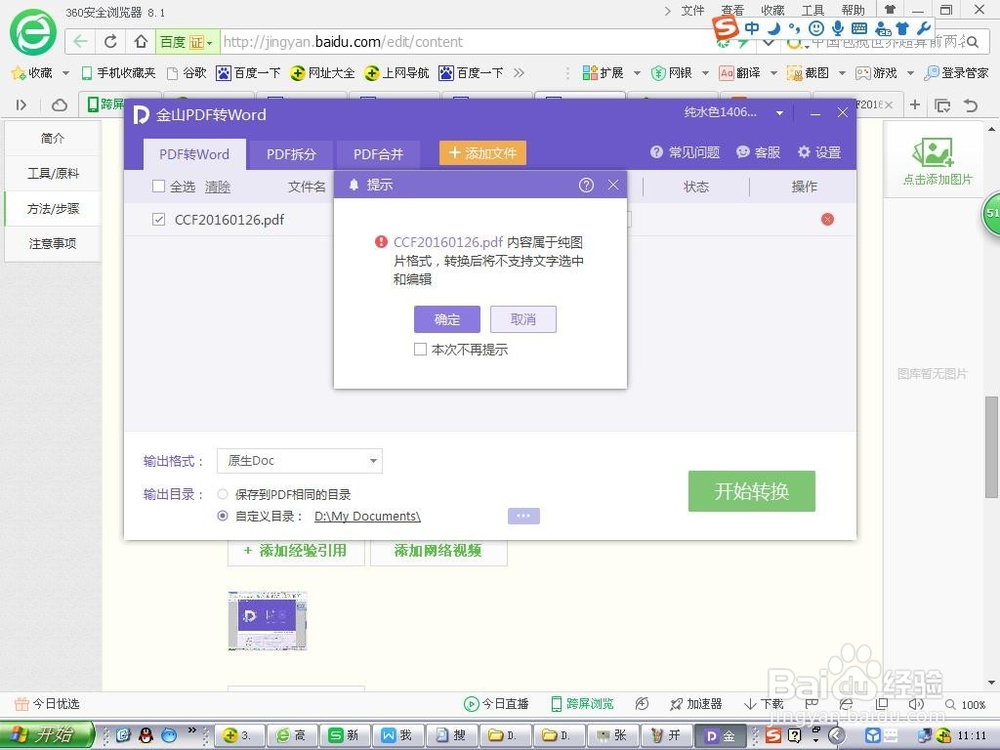Image resolution: width=1000 pixels, height=750 pixels.
Task: Go to browser home page icon
Action: (140, 41)
